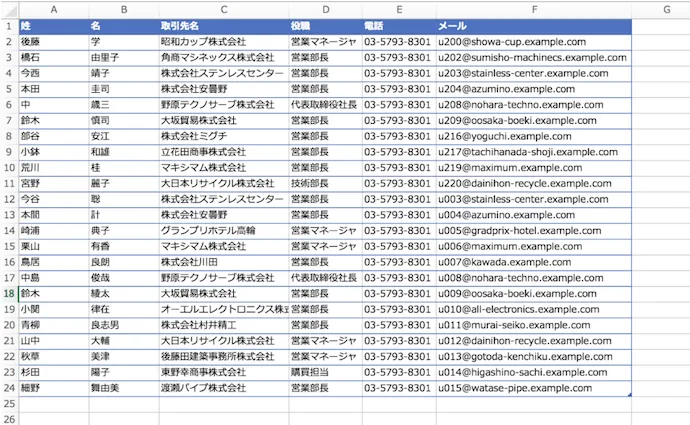Select the cell containing the name 舞由美
Viewport: 690px width, 425px height.
(123, 388)
